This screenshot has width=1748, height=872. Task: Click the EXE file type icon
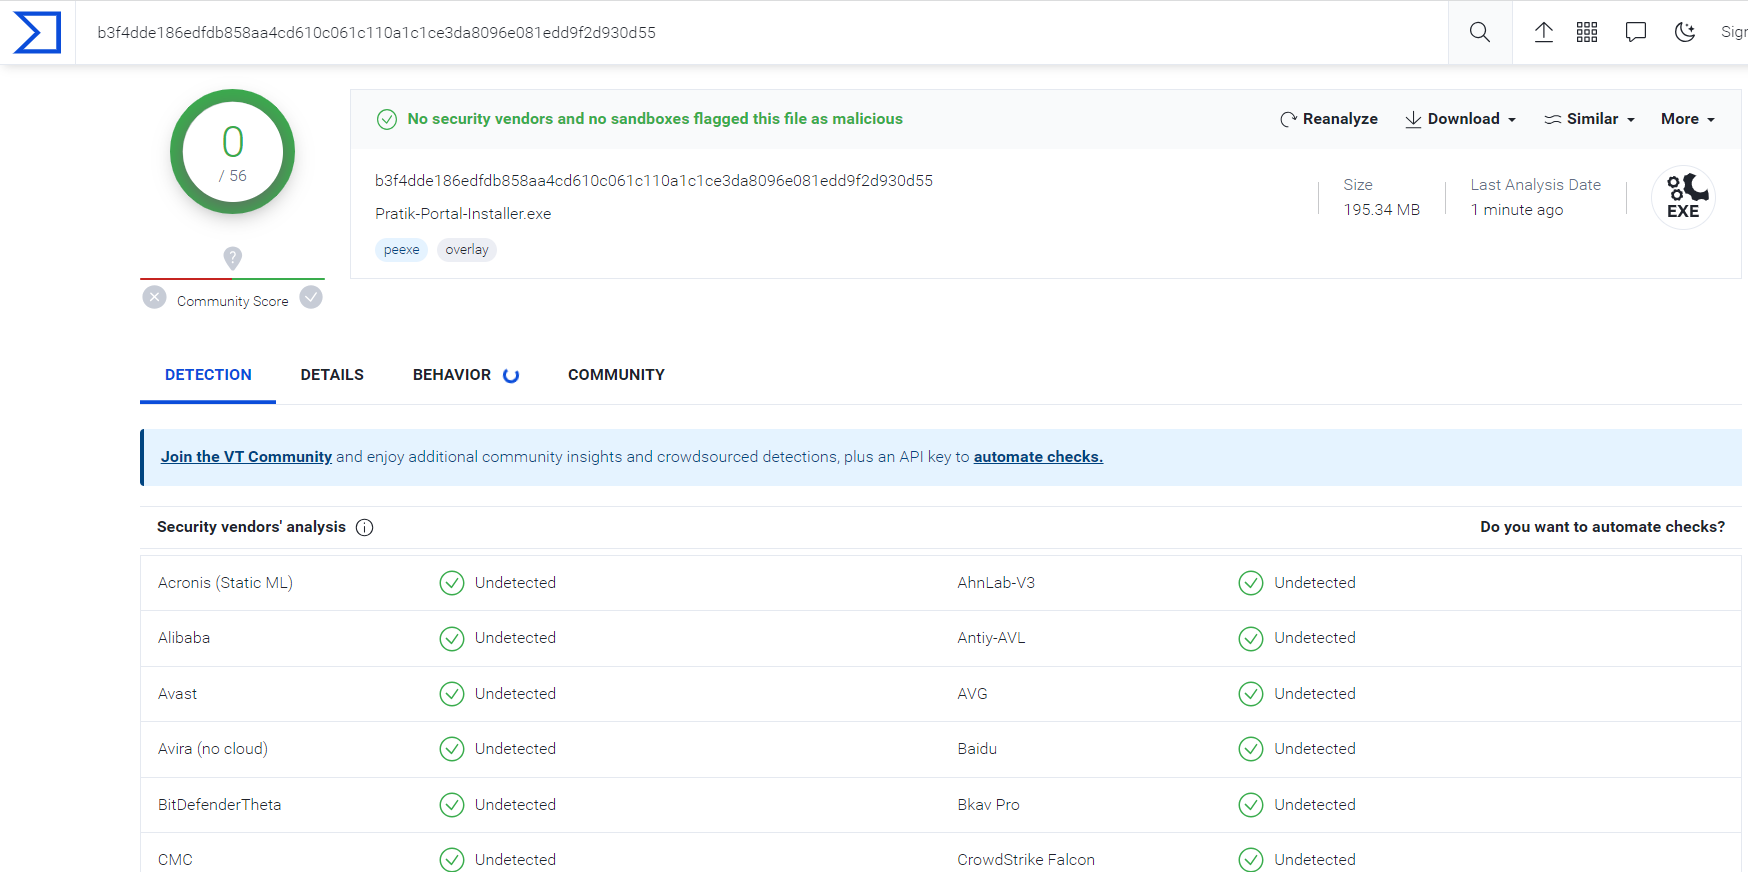click(1682, 198)
